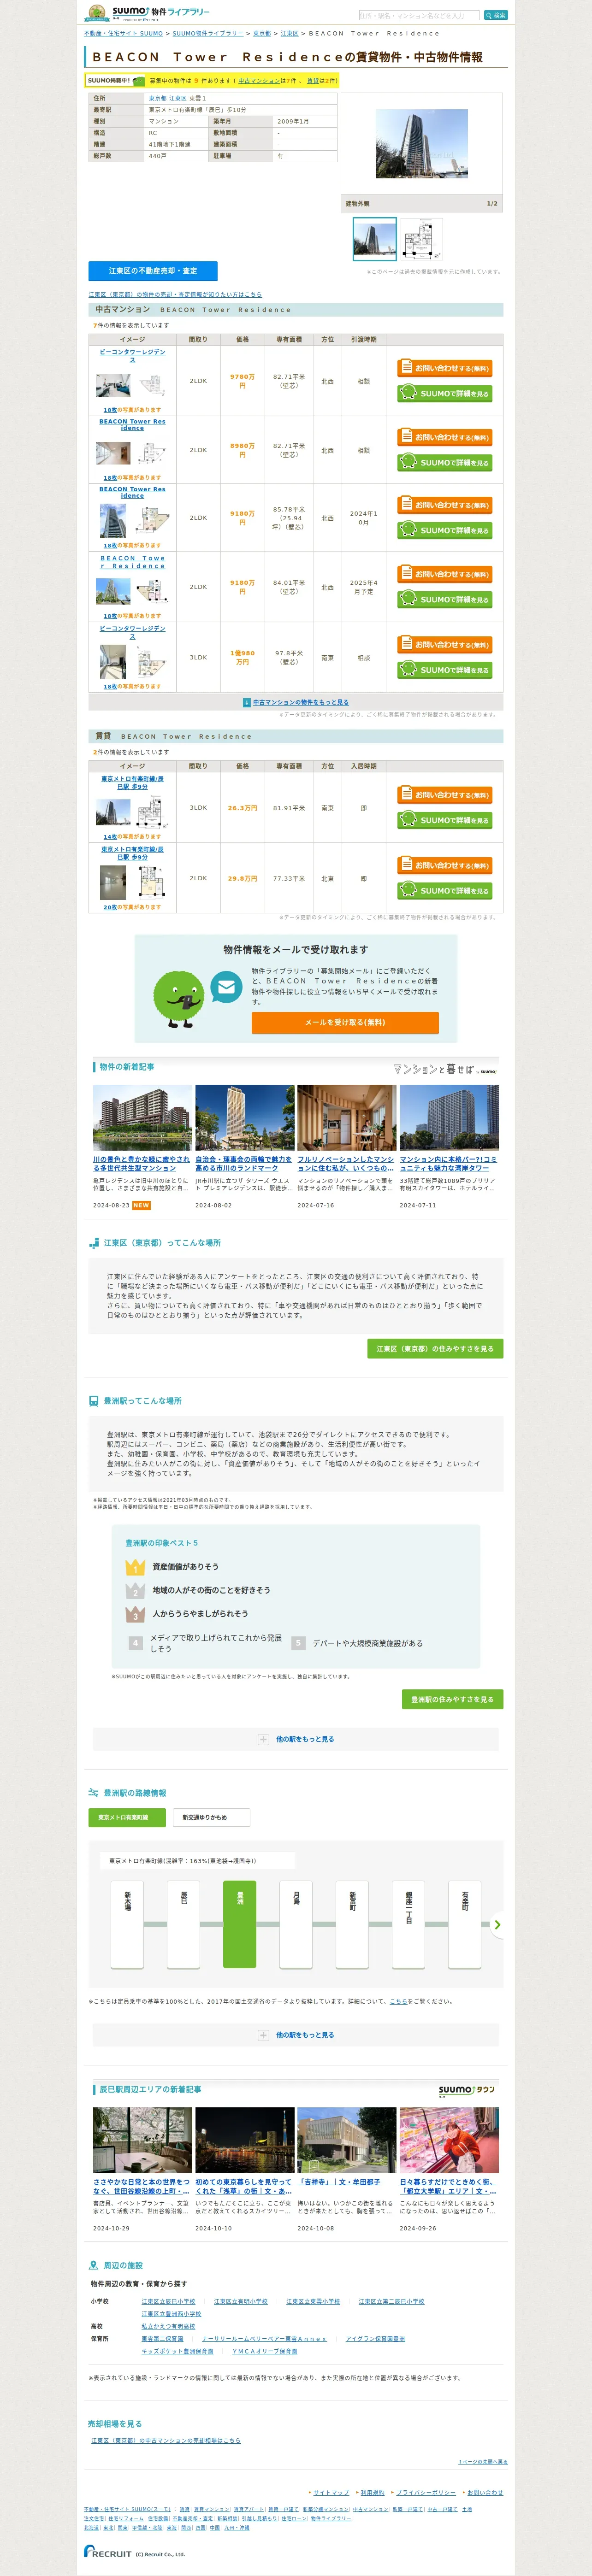Click the SUUMO 物件ライブラリー logo
592x2576 pixels.
148,12
